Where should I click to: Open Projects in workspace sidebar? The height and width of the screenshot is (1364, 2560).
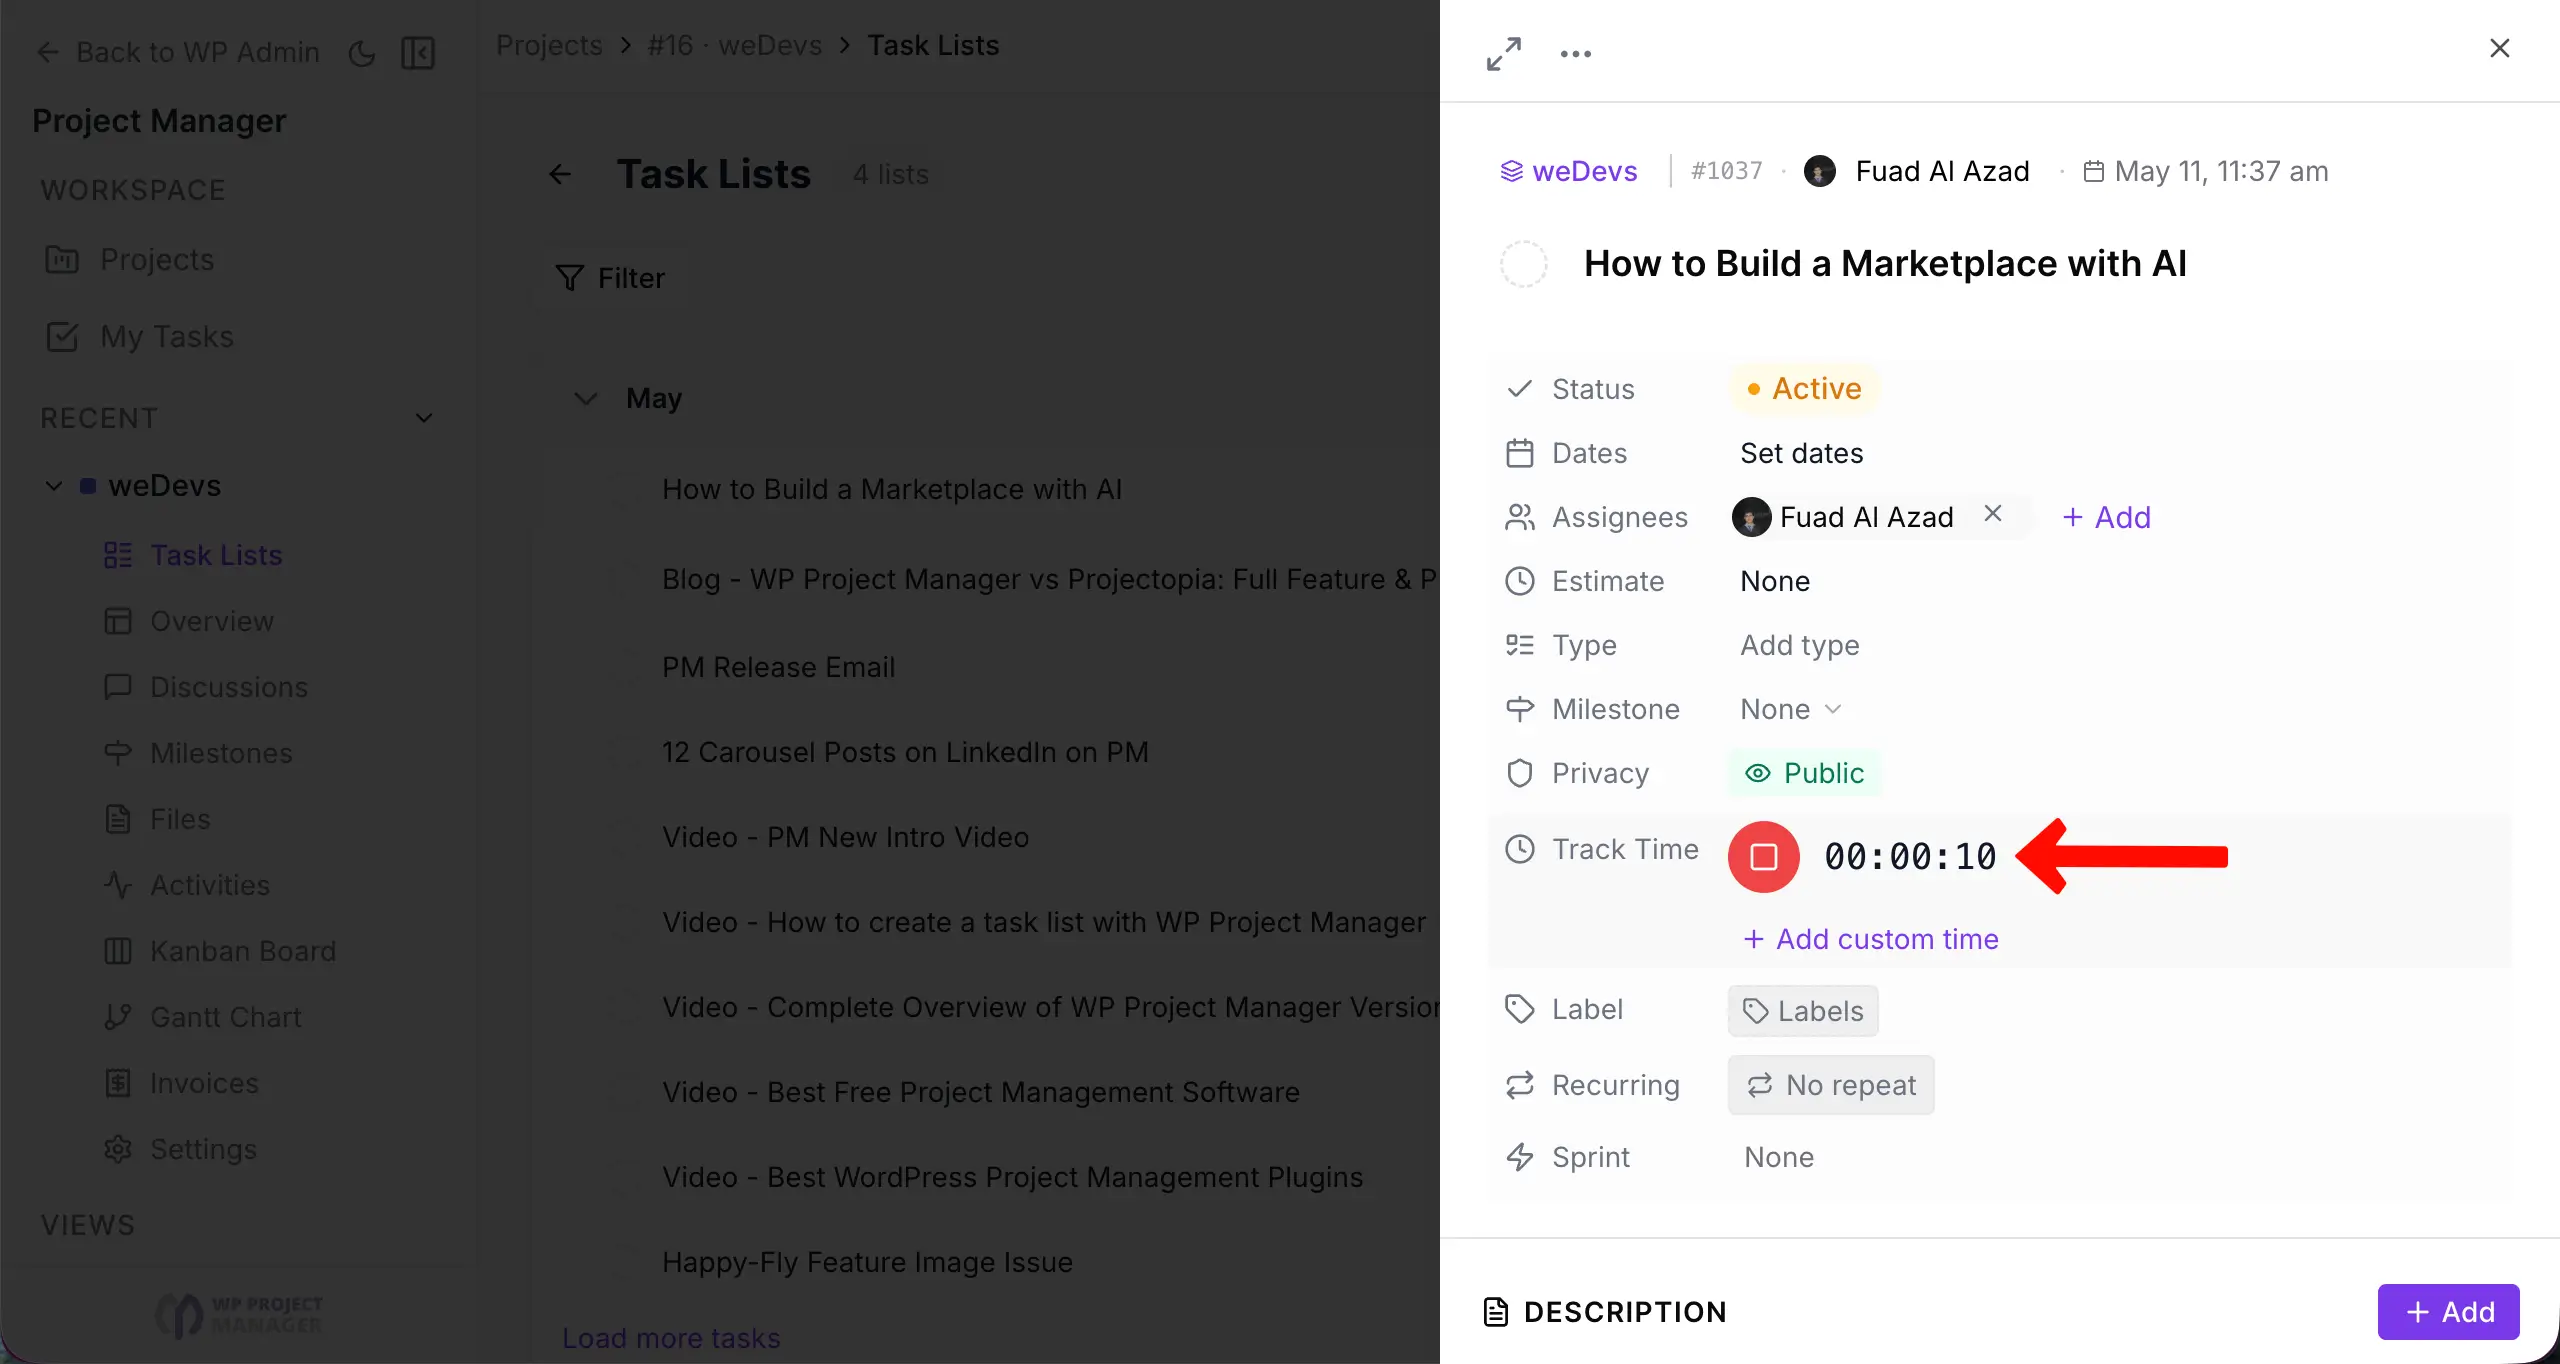[x=130, y=260]
